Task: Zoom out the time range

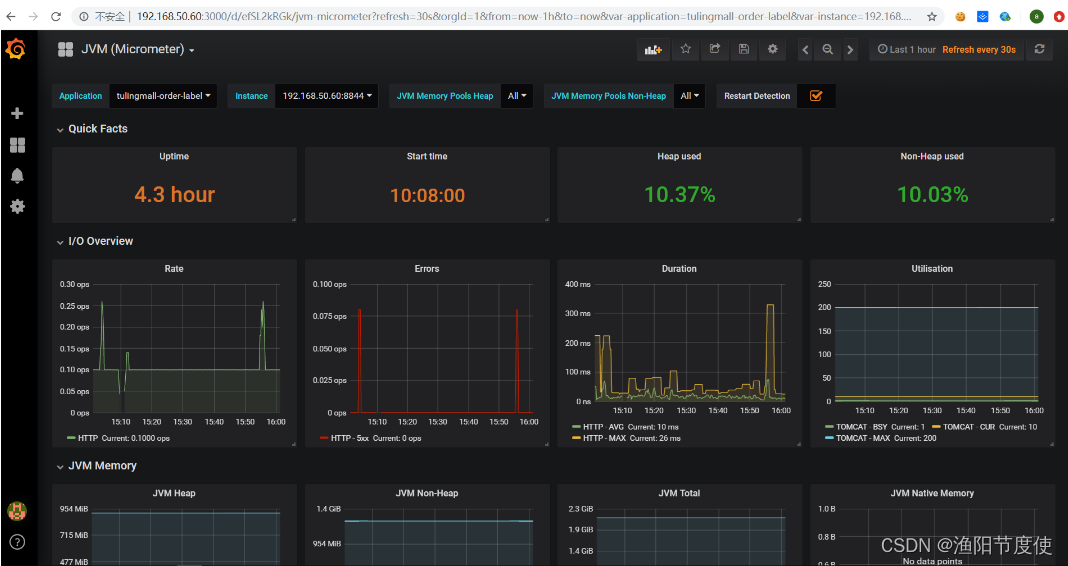Action: coord(828,50)
